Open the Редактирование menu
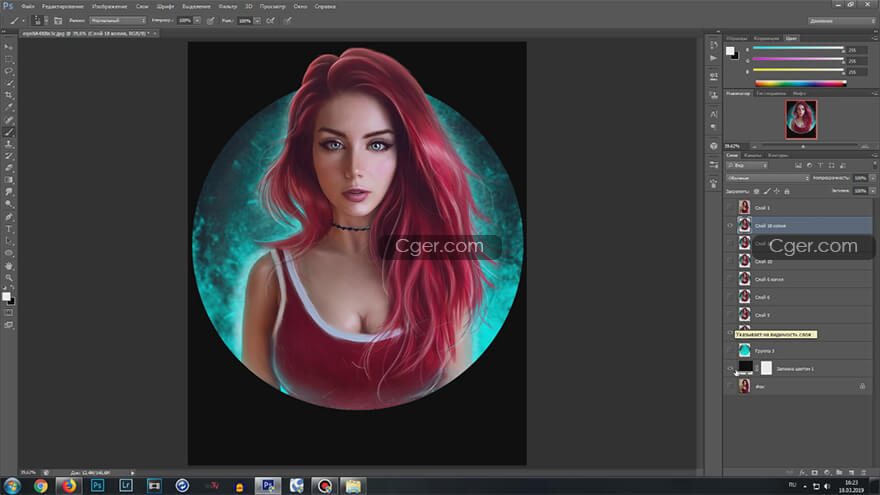The image size is (880, 495). click(63, 6)
